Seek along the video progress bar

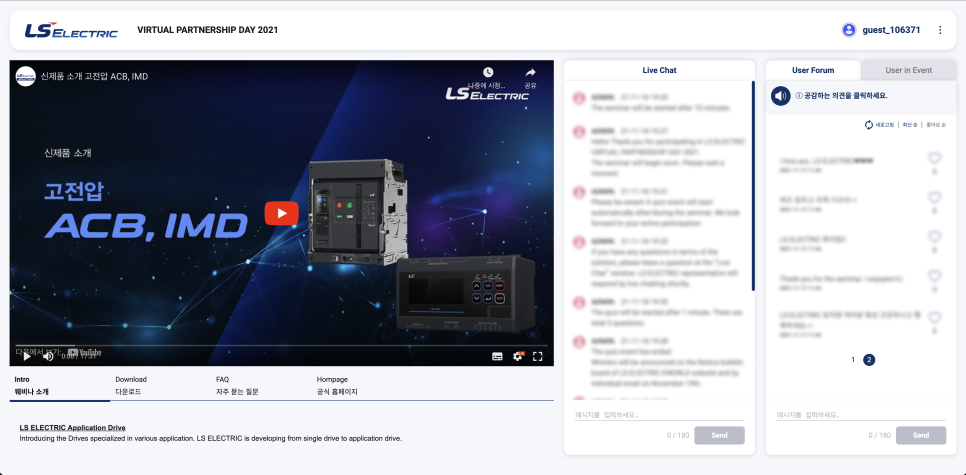(281, 346)
